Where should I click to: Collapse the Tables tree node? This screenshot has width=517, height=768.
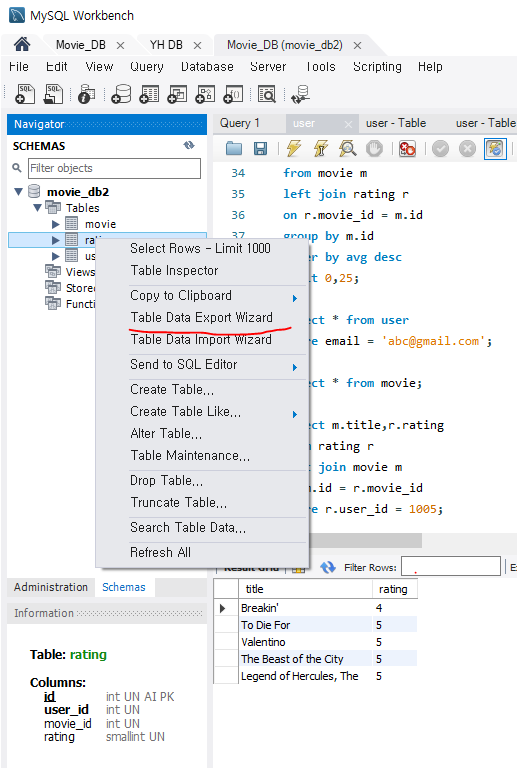point(37,208)
